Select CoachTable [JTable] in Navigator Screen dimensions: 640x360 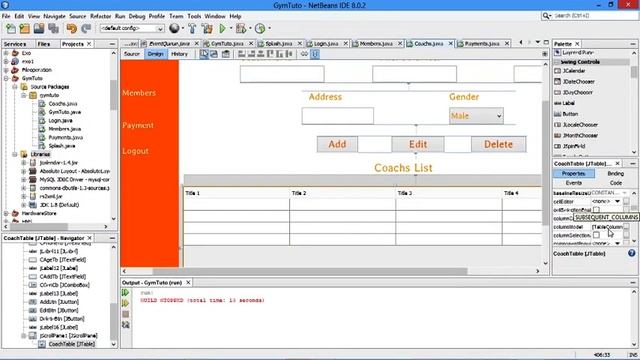coord(71,344)
